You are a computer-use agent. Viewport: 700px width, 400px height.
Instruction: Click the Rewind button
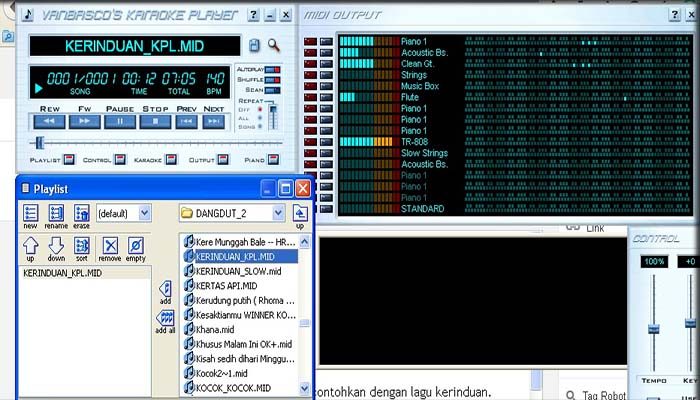[x=49, y=121]
